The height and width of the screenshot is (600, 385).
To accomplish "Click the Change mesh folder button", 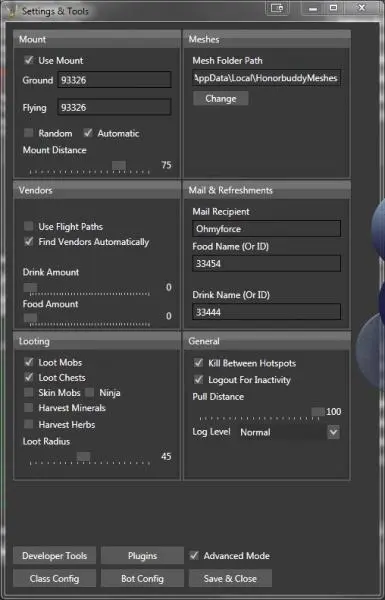I will coord(221,98).
